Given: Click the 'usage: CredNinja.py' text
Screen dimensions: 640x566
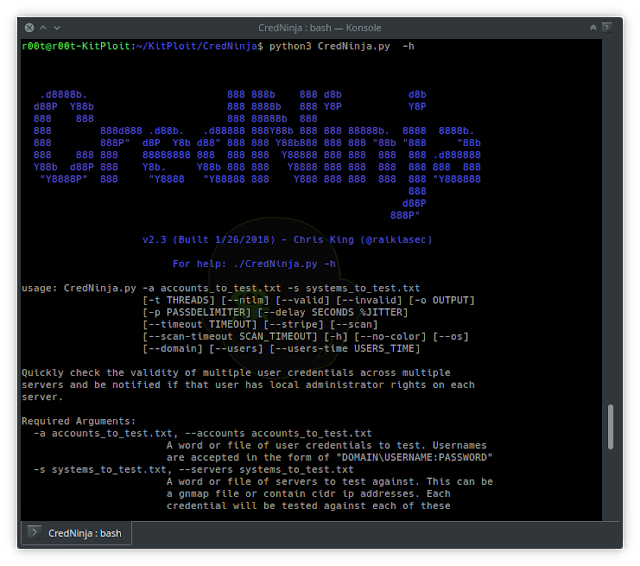Looking at the screenshot, I should click(x=79, y=288).
